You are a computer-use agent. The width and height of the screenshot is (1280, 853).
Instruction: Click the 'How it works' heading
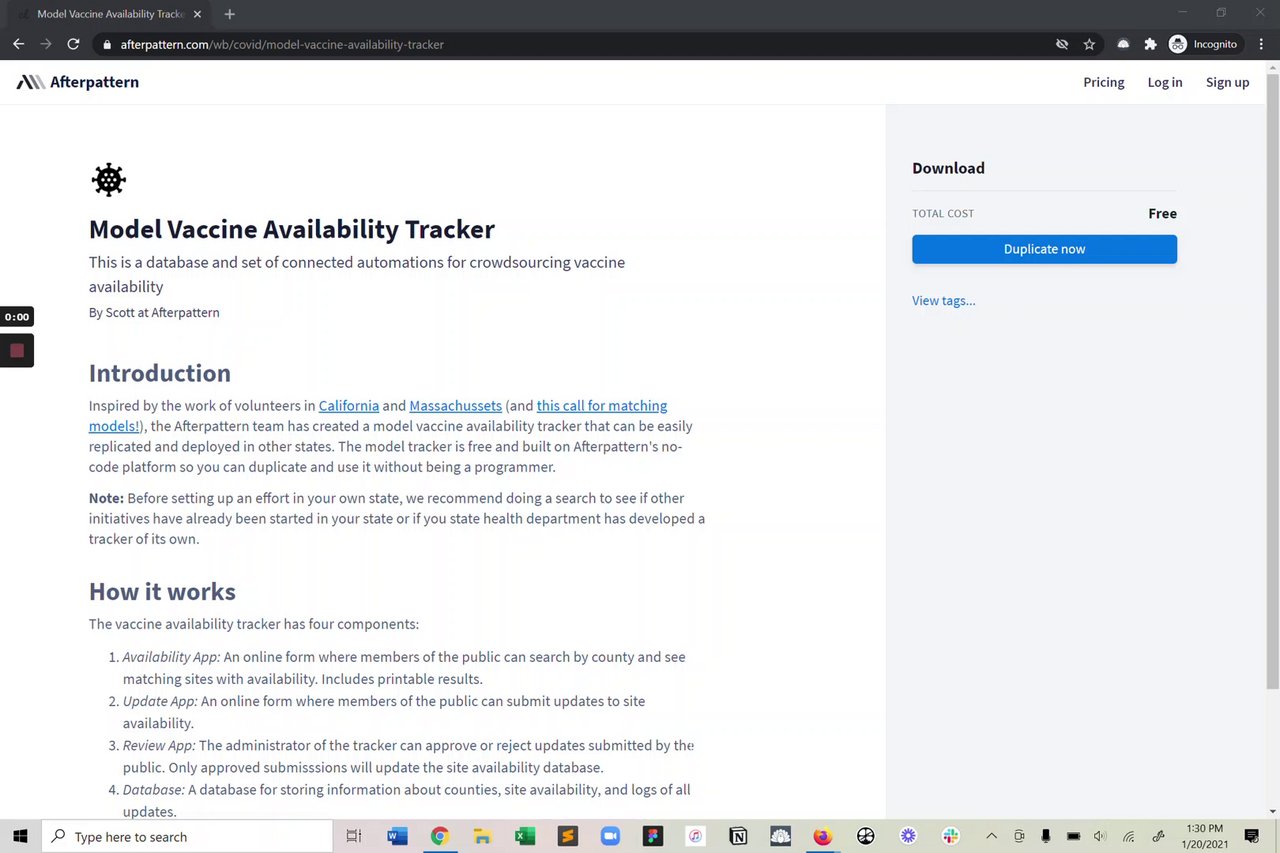[x=162, y=591]
